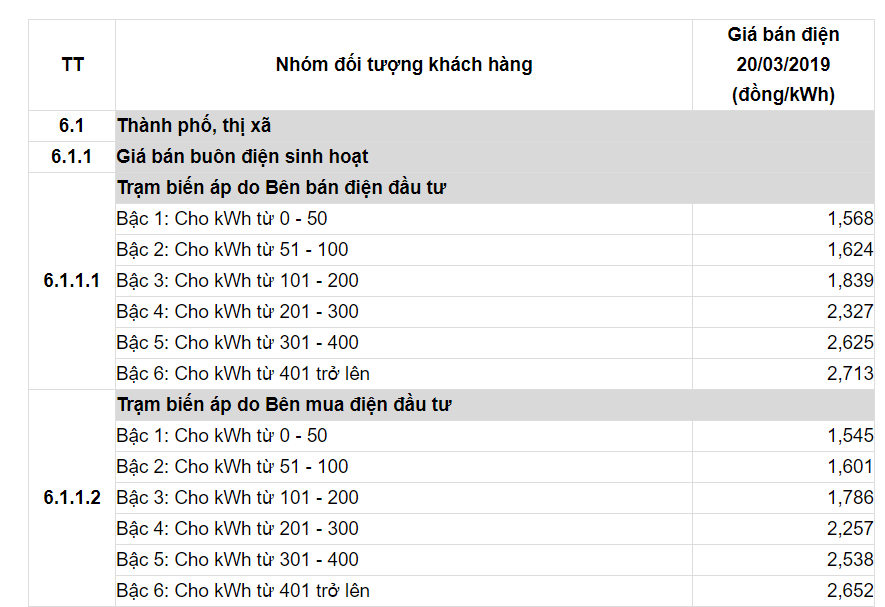Viewport: 885px width, 607px height.
Task: Click the Bậc 2 row with price 1,624
Action: tap(495, 250)
